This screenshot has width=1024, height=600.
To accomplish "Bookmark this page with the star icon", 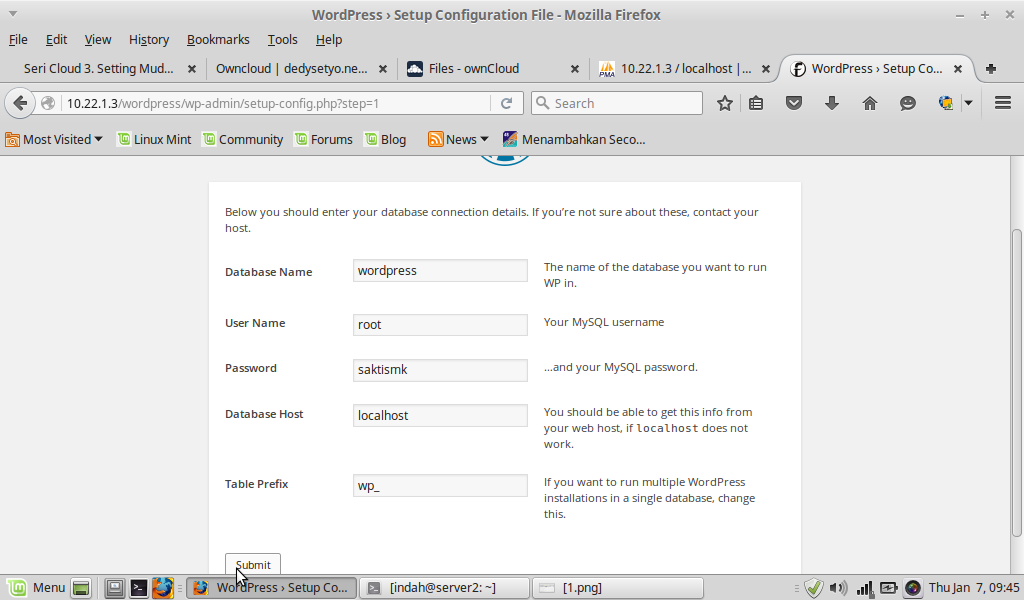I will point(724,103).
